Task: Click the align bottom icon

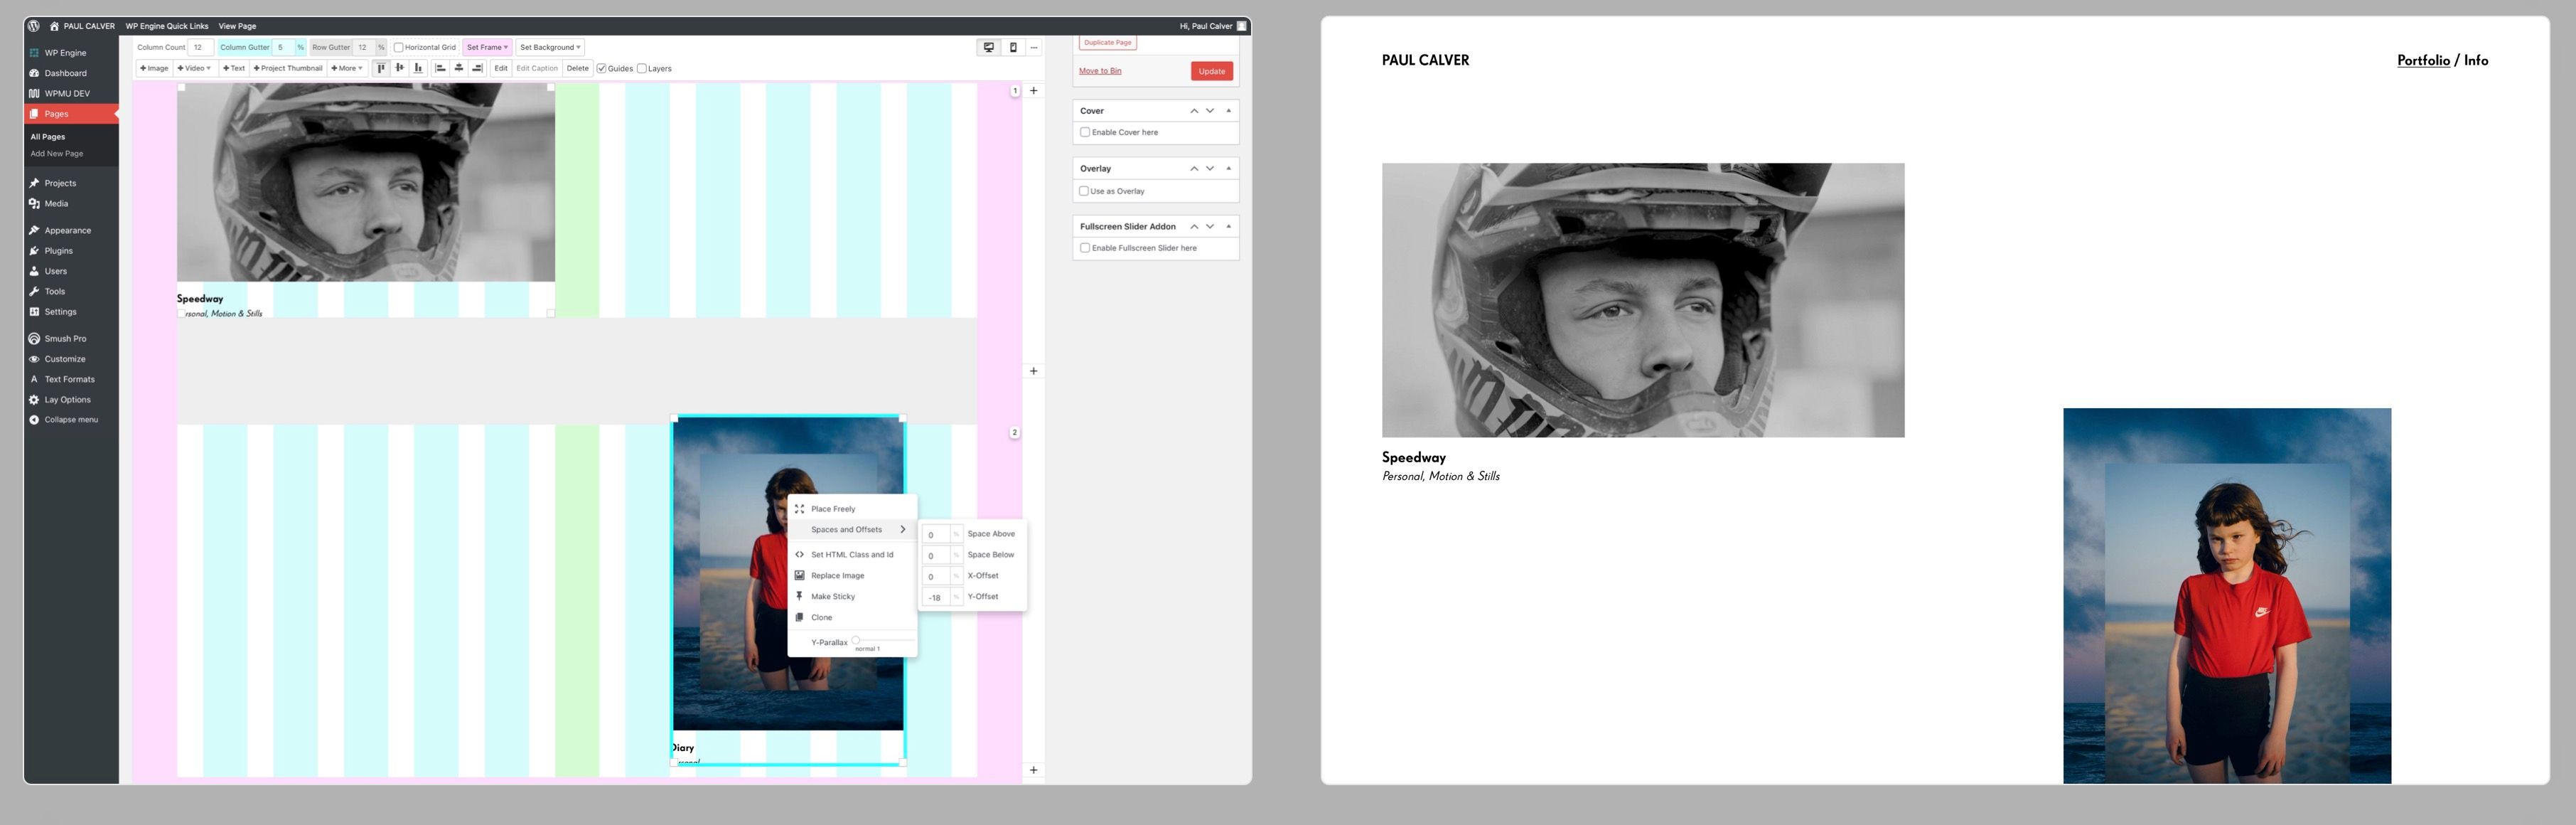Action: point(418,68)
